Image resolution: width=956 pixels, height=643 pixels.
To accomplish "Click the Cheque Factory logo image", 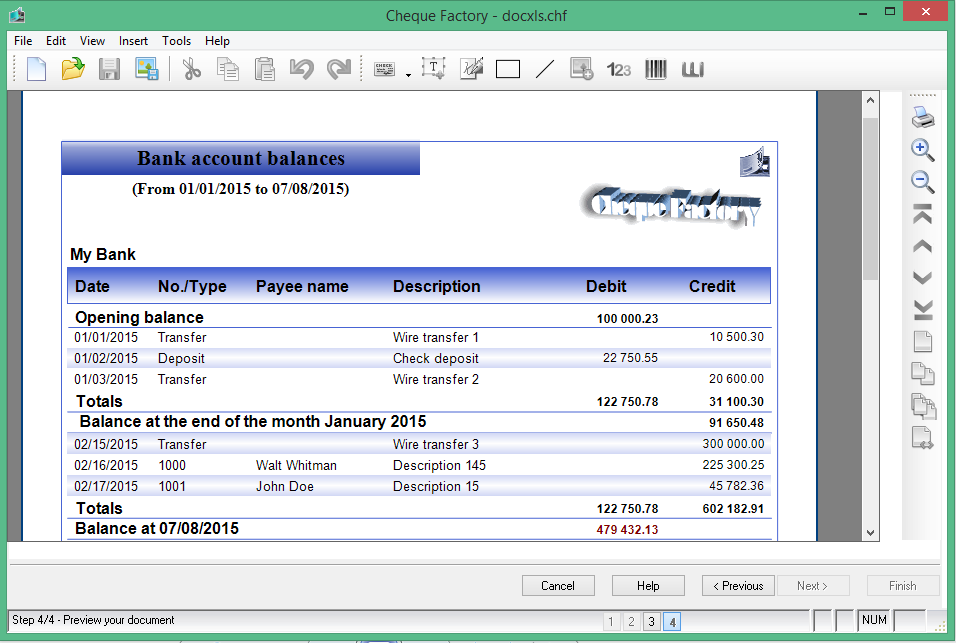I will point(671,207).
